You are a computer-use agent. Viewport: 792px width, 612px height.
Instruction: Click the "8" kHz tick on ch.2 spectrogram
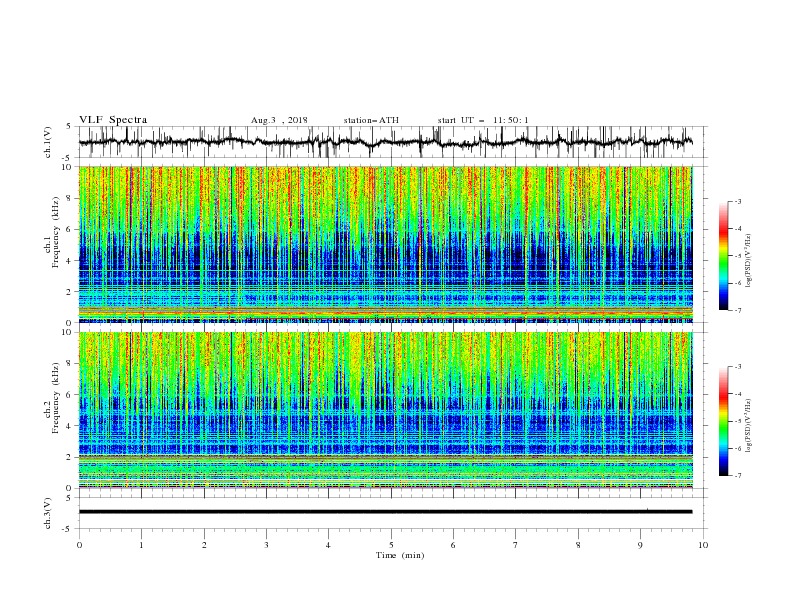click(70, 364)
